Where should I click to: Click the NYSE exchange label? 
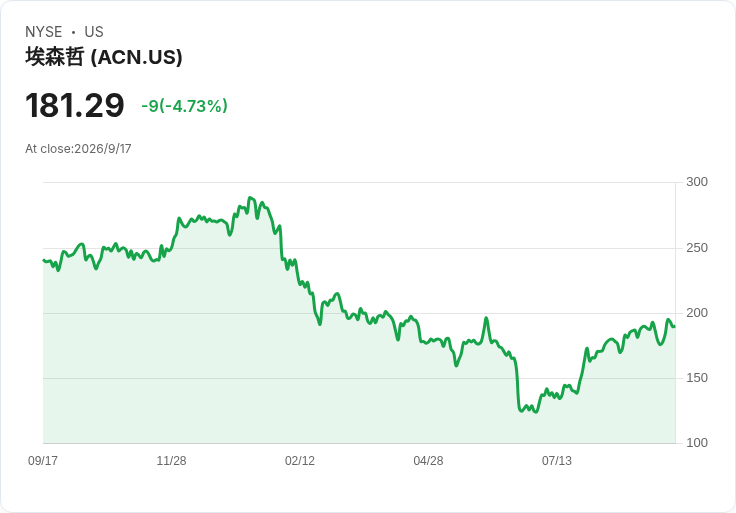(x=44, y=32)
